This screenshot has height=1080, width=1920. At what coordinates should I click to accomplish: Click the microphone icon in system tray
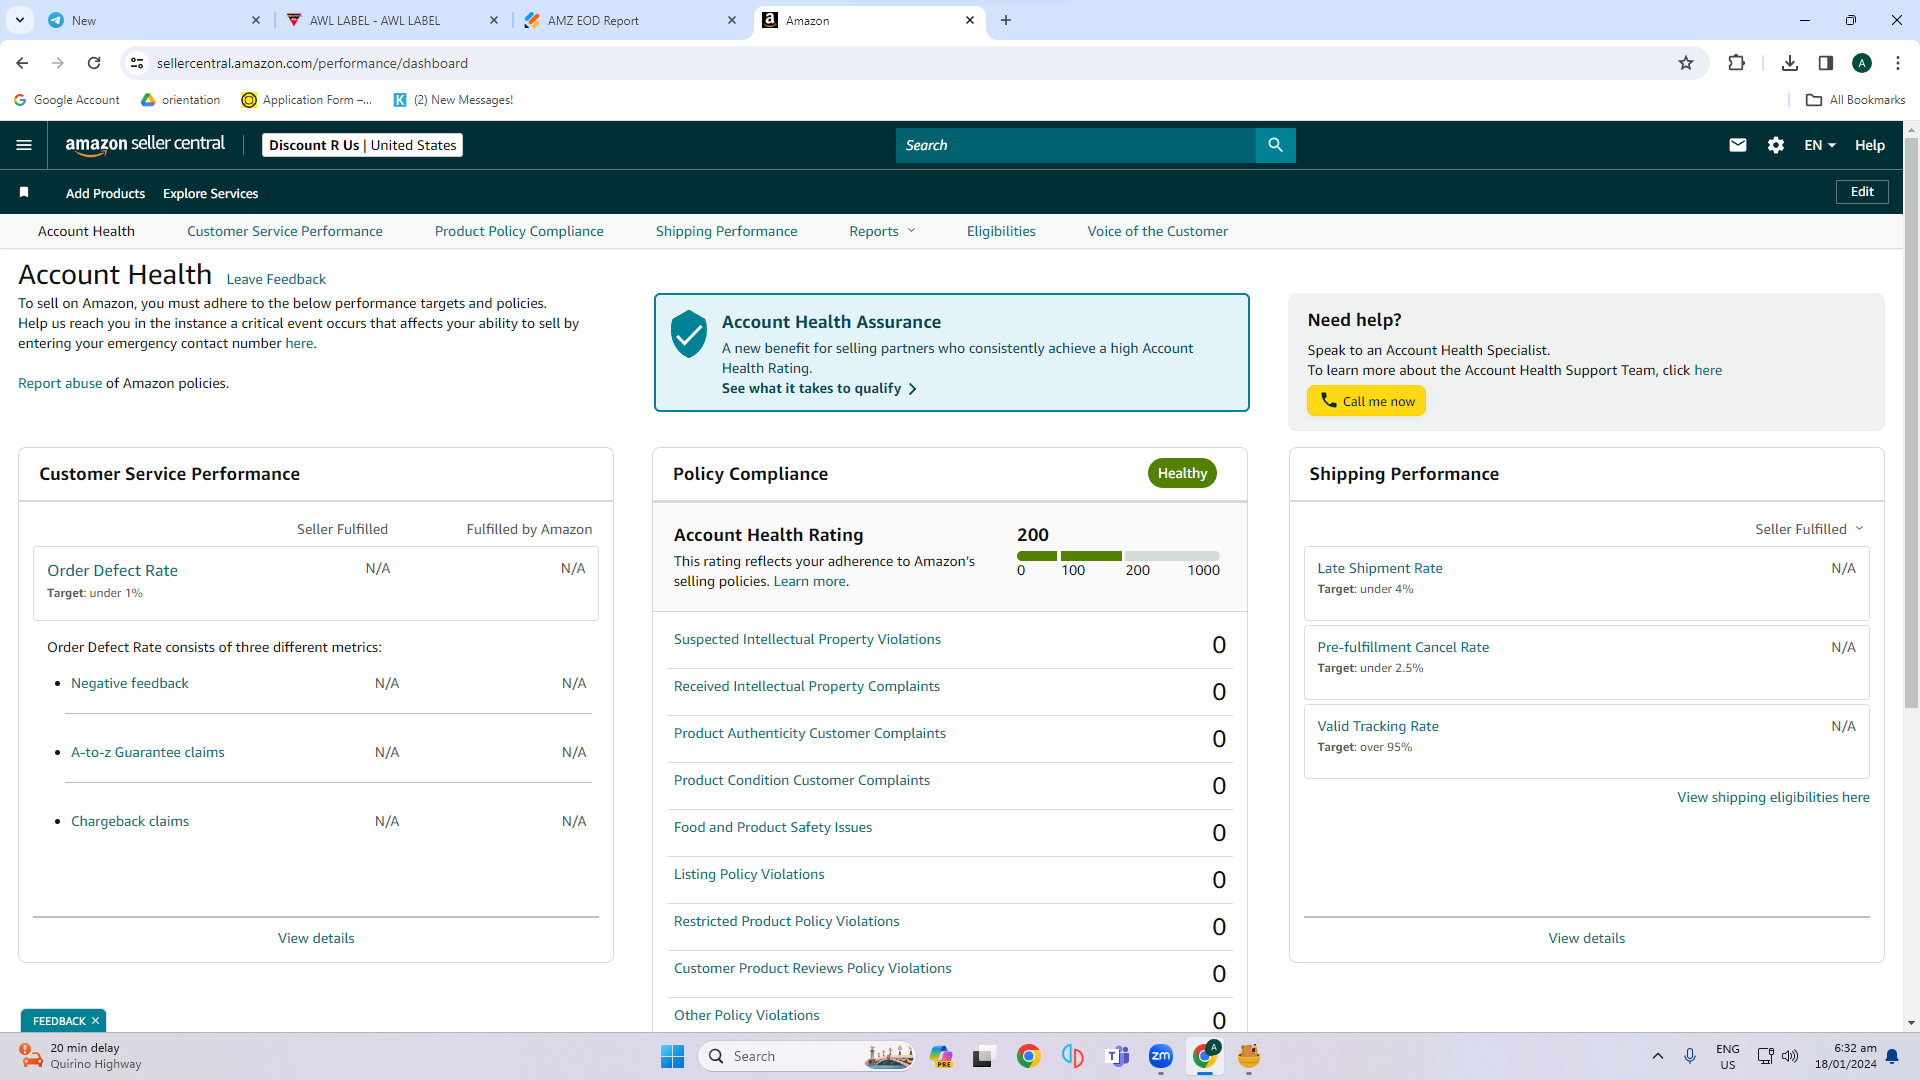click(x=1690, y=1056)
